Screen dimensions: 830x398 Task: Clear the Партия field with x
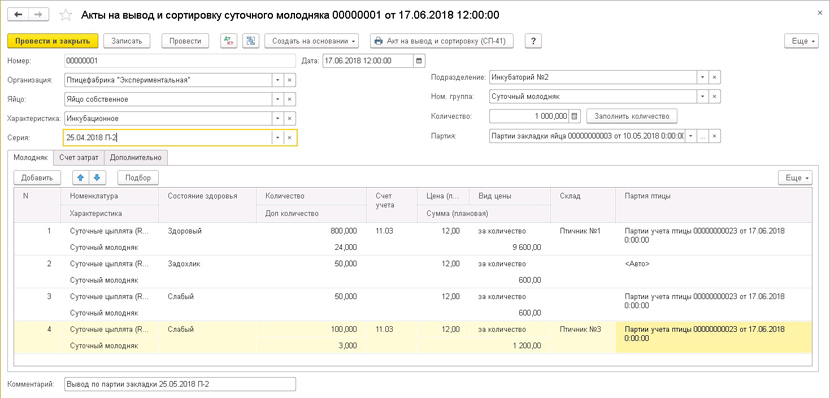pyautogui.click(x=714, y=136)
